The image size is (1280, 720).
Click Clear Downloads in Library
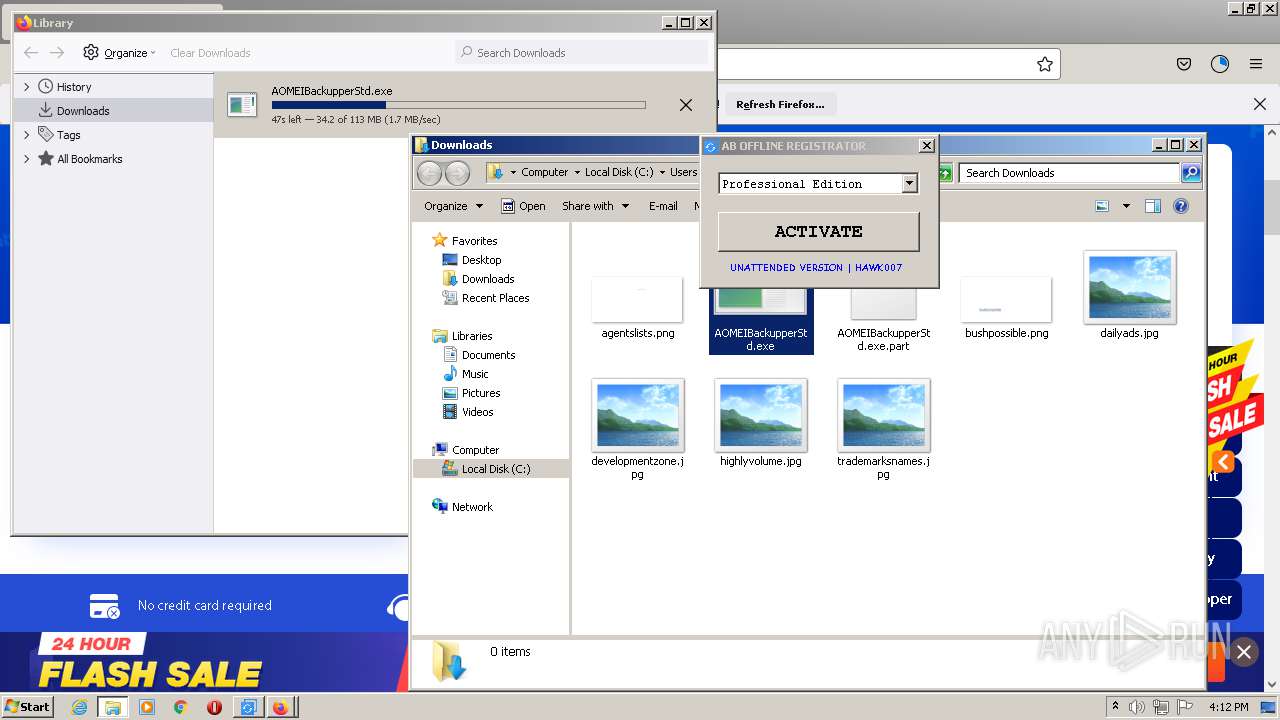coord(210,53)
